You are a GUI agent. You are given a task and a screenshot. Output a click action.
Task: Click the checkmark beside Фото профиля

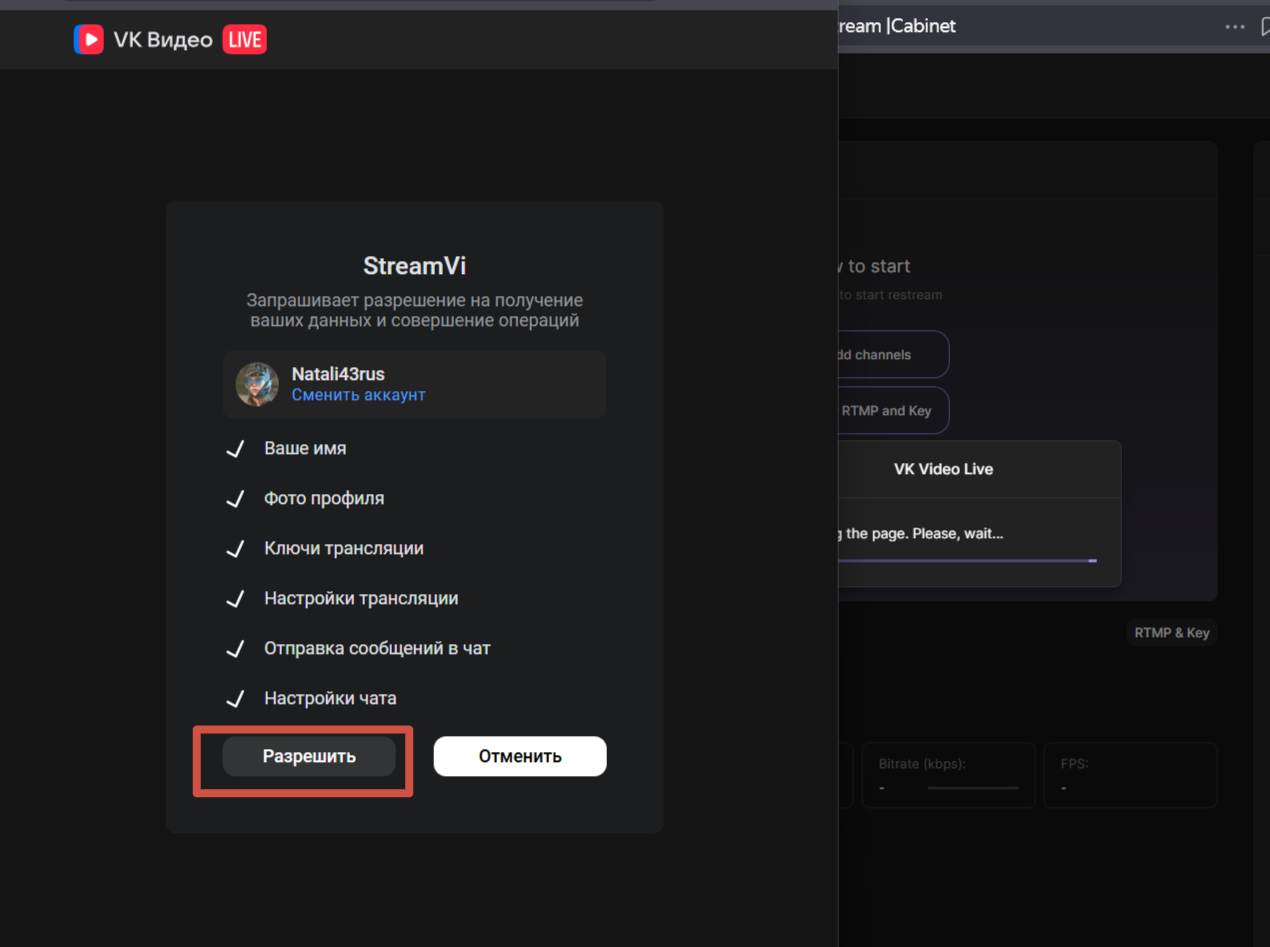click(x=235, y=499)
